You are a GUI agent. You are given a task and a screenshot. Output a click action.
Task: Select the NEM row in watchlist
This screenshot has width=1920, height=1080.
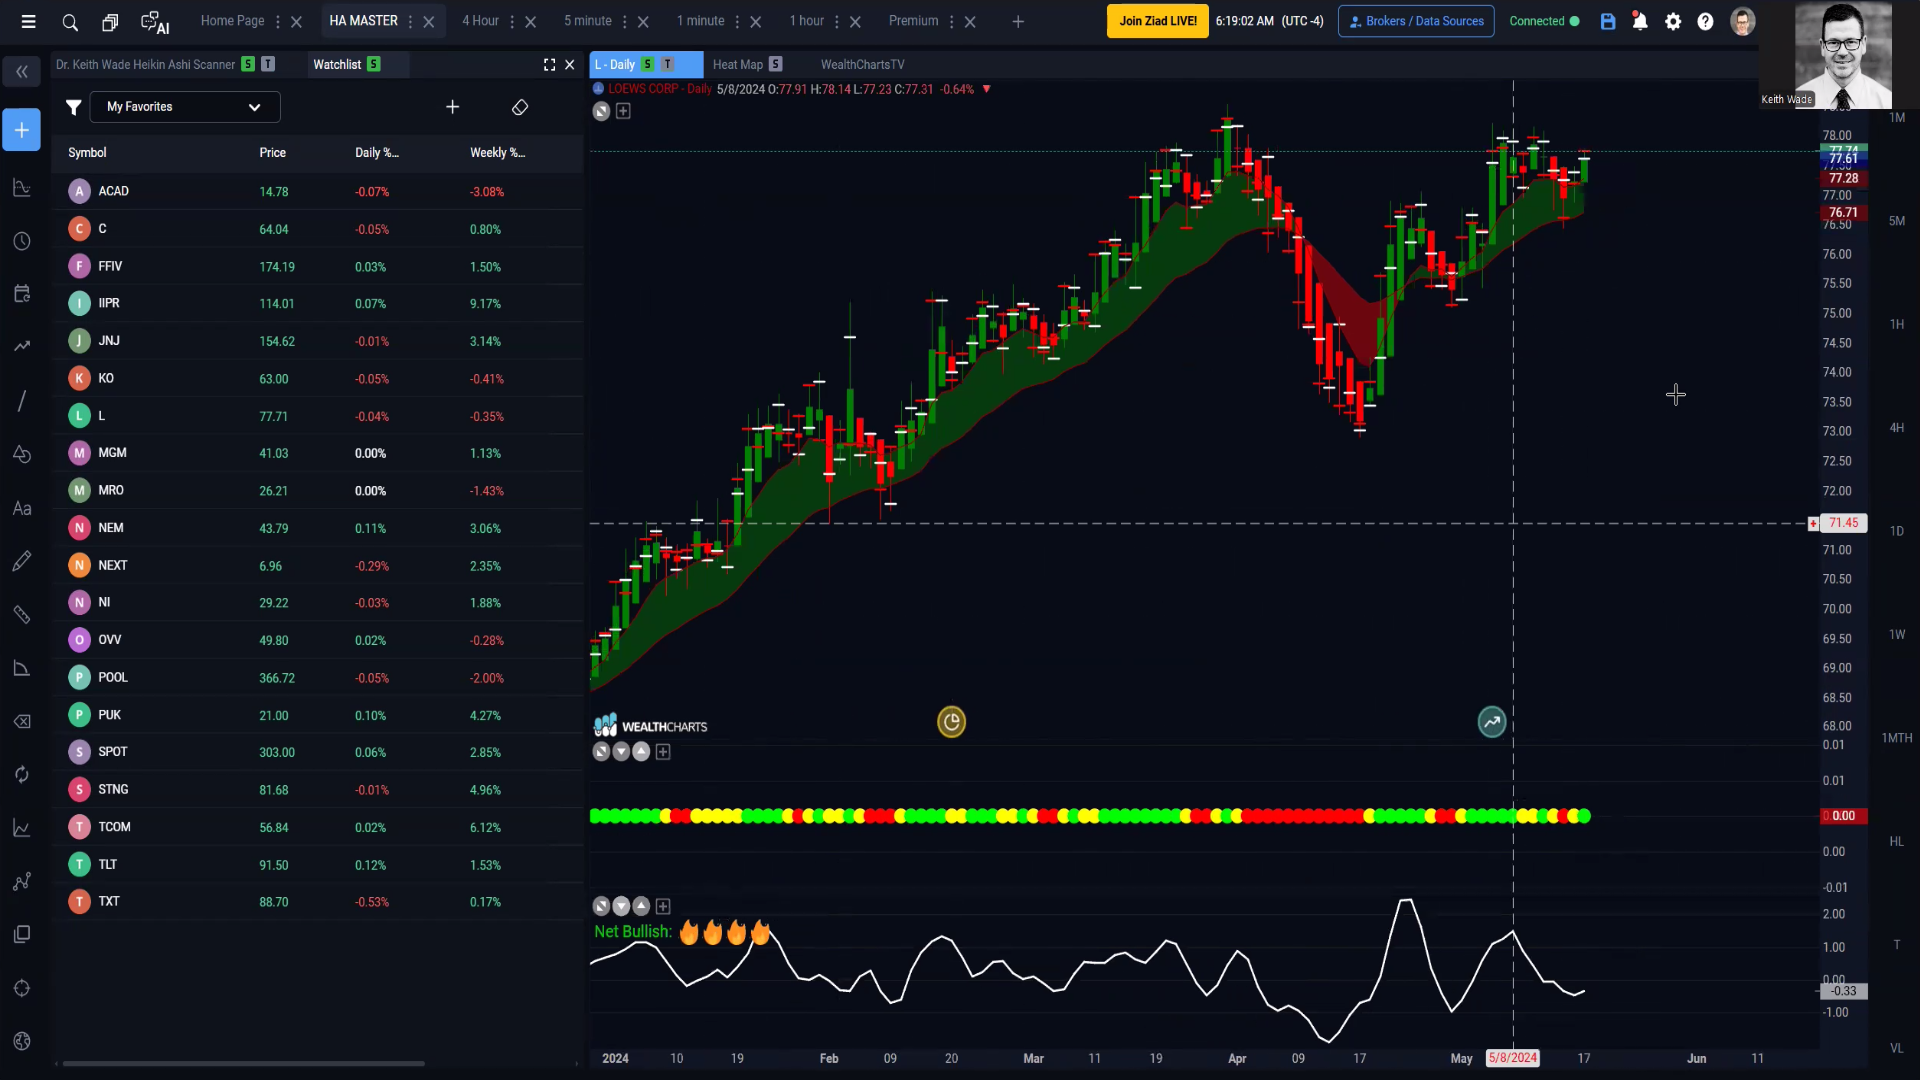(x=317, y=528)
